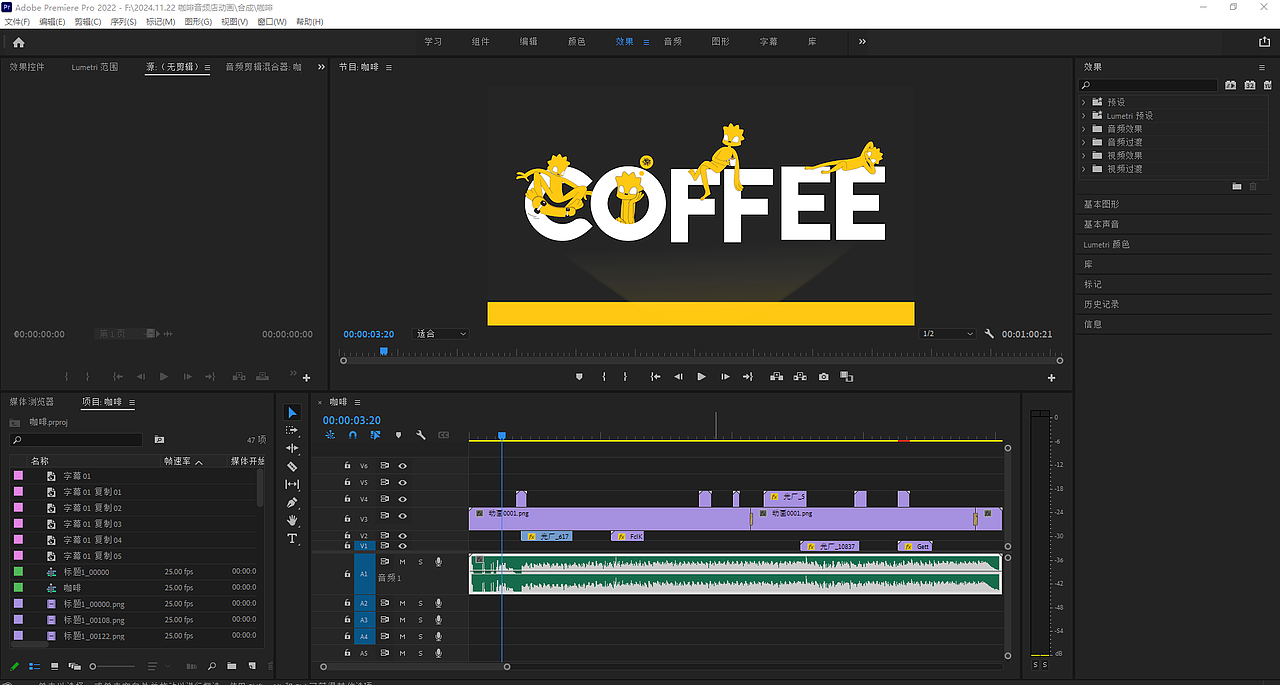Play the sequence in Program monitor
Screen dimensions: 1280x685
tap(701, 377)
